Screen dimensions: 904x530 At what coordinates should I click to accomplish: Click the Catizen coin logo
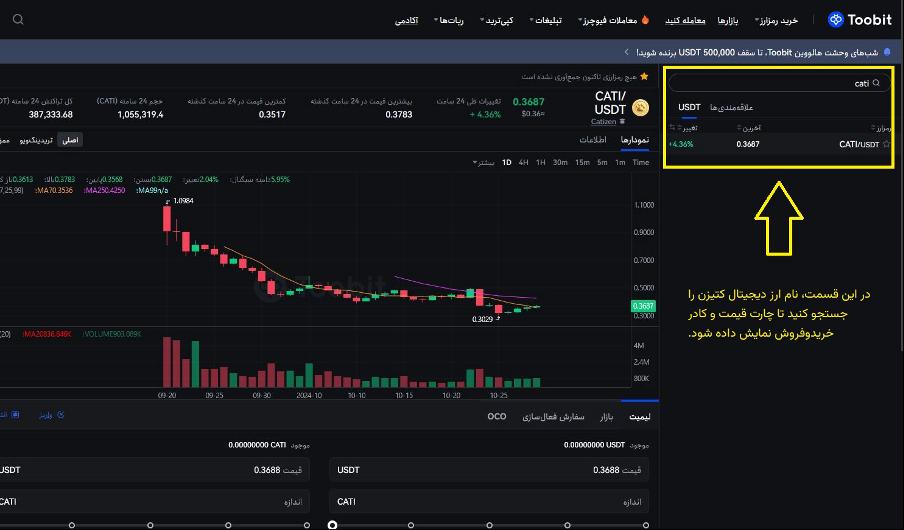tap(641, 107)
